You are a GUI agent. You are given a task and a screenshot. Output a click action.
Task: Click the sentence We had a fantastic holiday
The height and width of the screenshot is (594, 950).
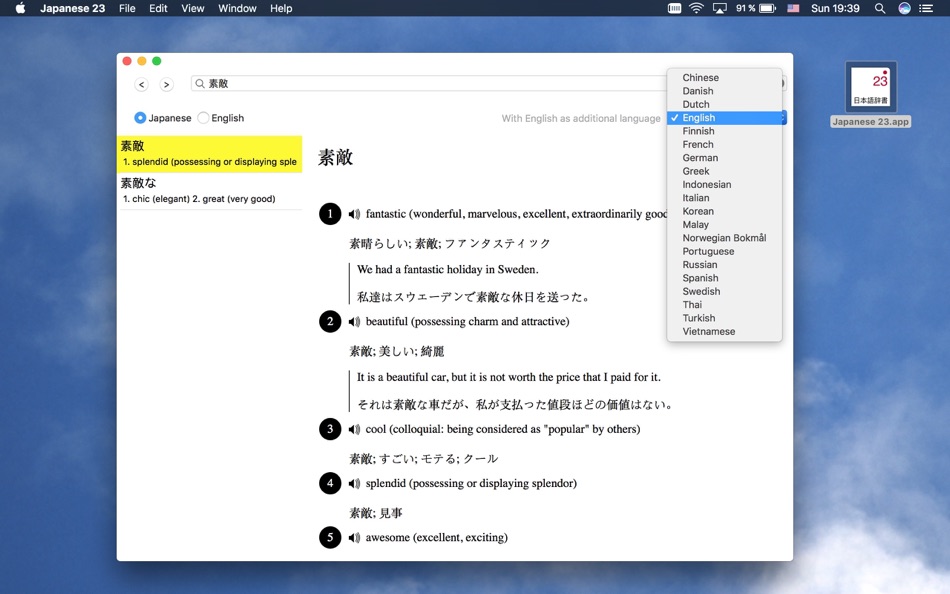point(448,270)
